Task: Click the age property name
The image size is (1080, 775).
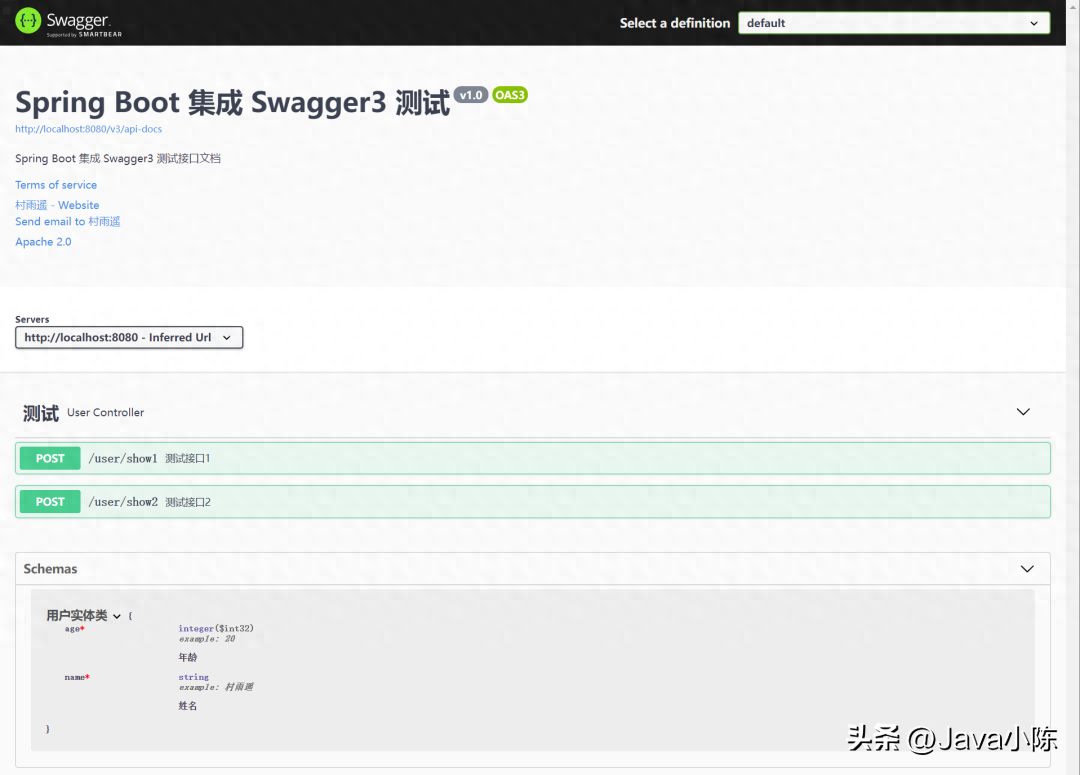Action: click(74, 629)
